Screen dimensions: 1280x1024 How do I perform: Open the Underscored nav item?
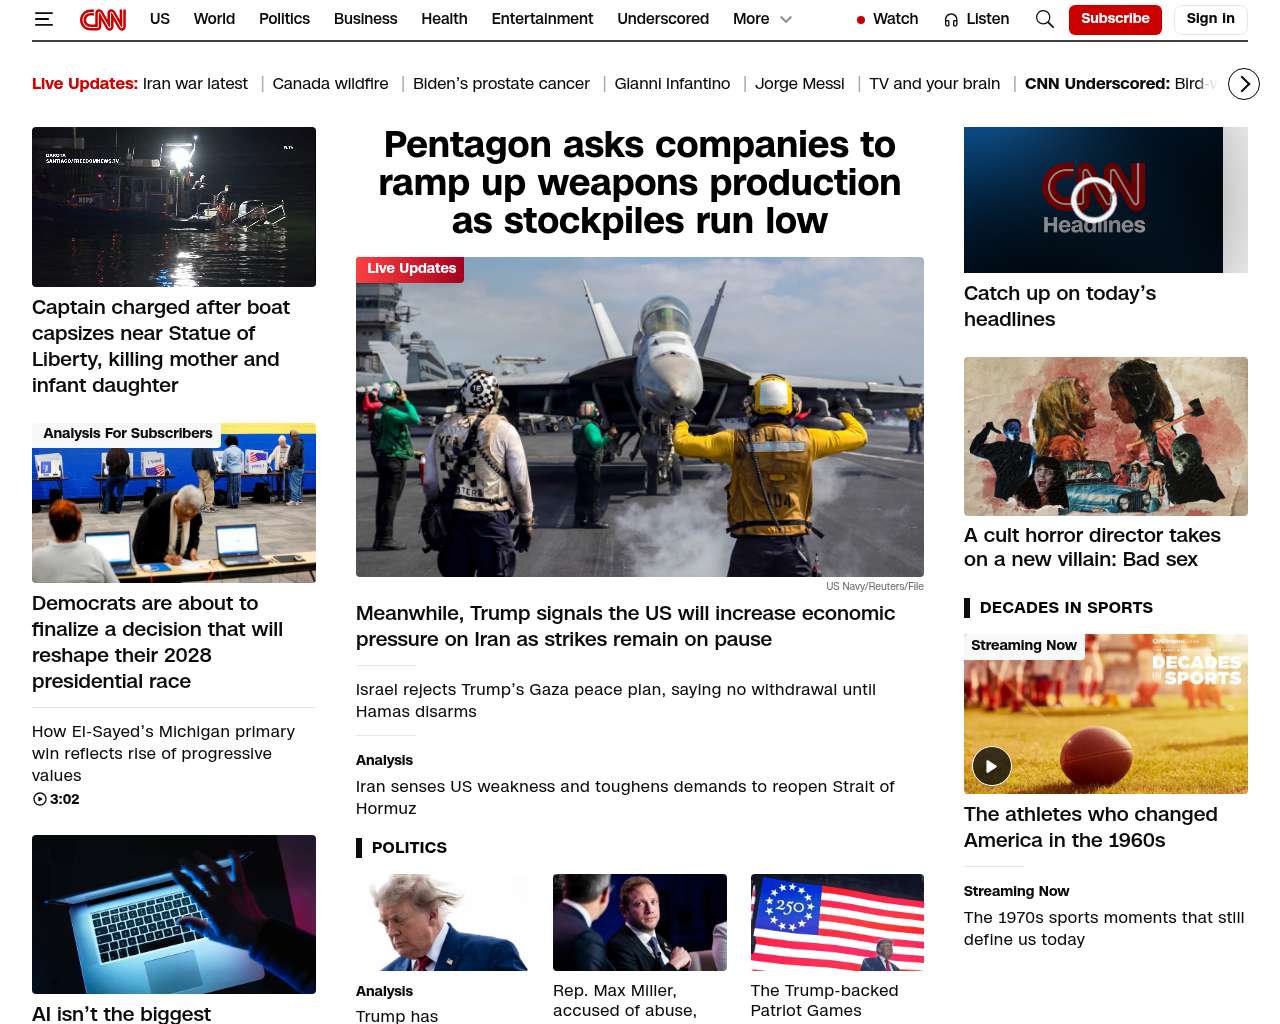tap(663, 19)
